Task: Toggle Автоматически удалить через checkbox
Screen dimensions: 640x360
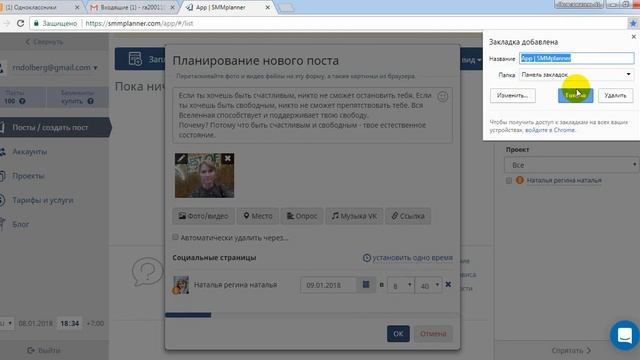Action: pyautogui.click(x=176, y=237)
